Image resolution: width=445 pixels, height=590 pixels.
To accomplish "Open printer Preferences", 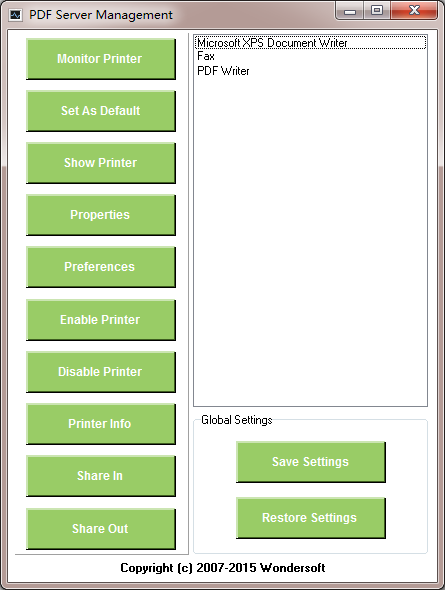I will [101, 267].
